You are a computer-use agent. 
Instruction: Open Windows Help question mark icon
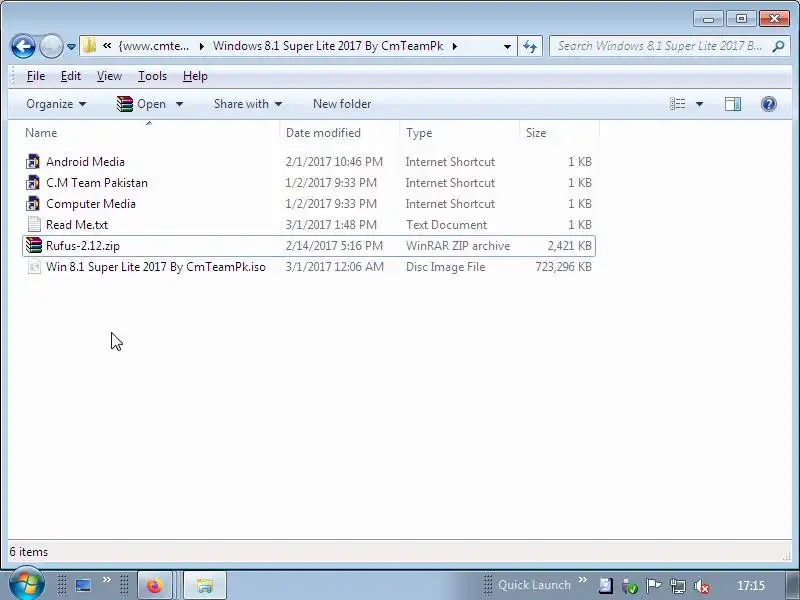pyautogui.click(x=768, y=104)
